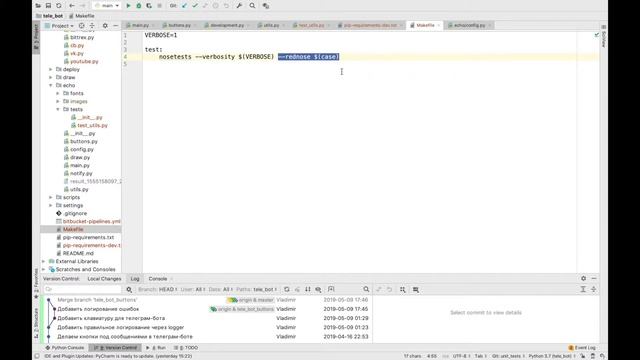640x360 pixels.
Task: Switch to the buttons.py editor tab
Action: 179,25
